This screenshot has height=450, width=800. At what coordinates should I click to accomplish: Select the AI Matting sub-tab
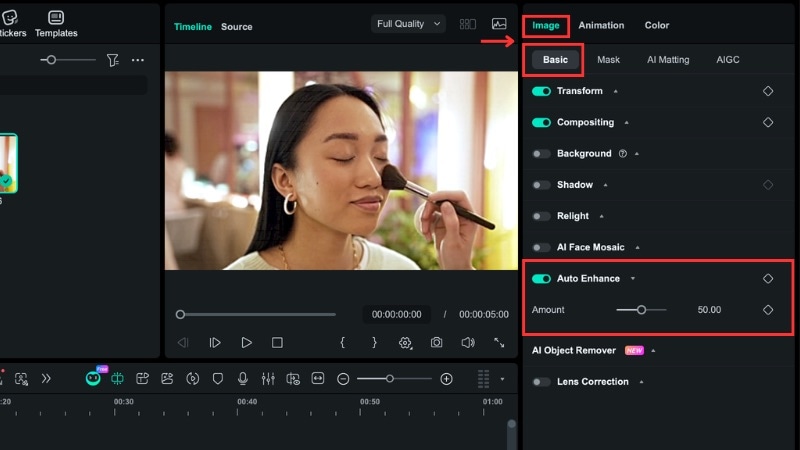[668, 60]
